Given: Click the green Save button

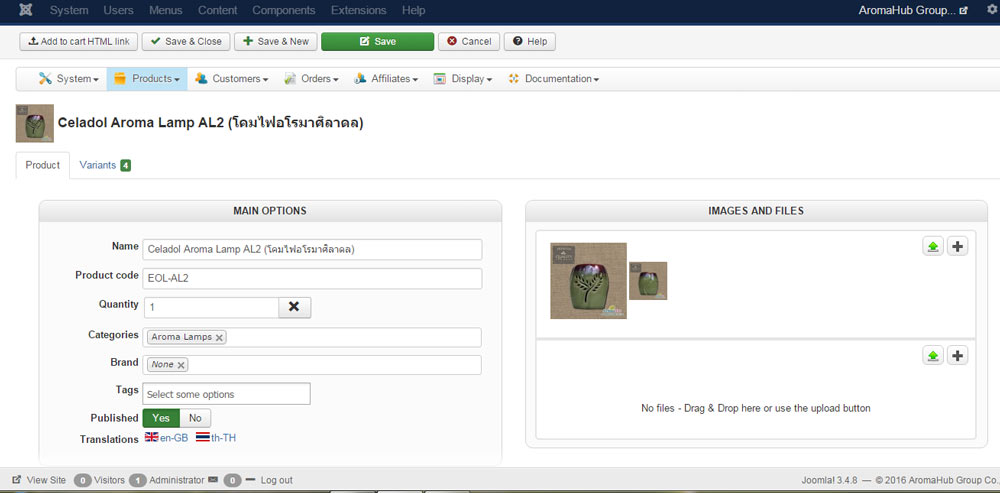Looking at the screenshot, I should click(x=378, y=41).
